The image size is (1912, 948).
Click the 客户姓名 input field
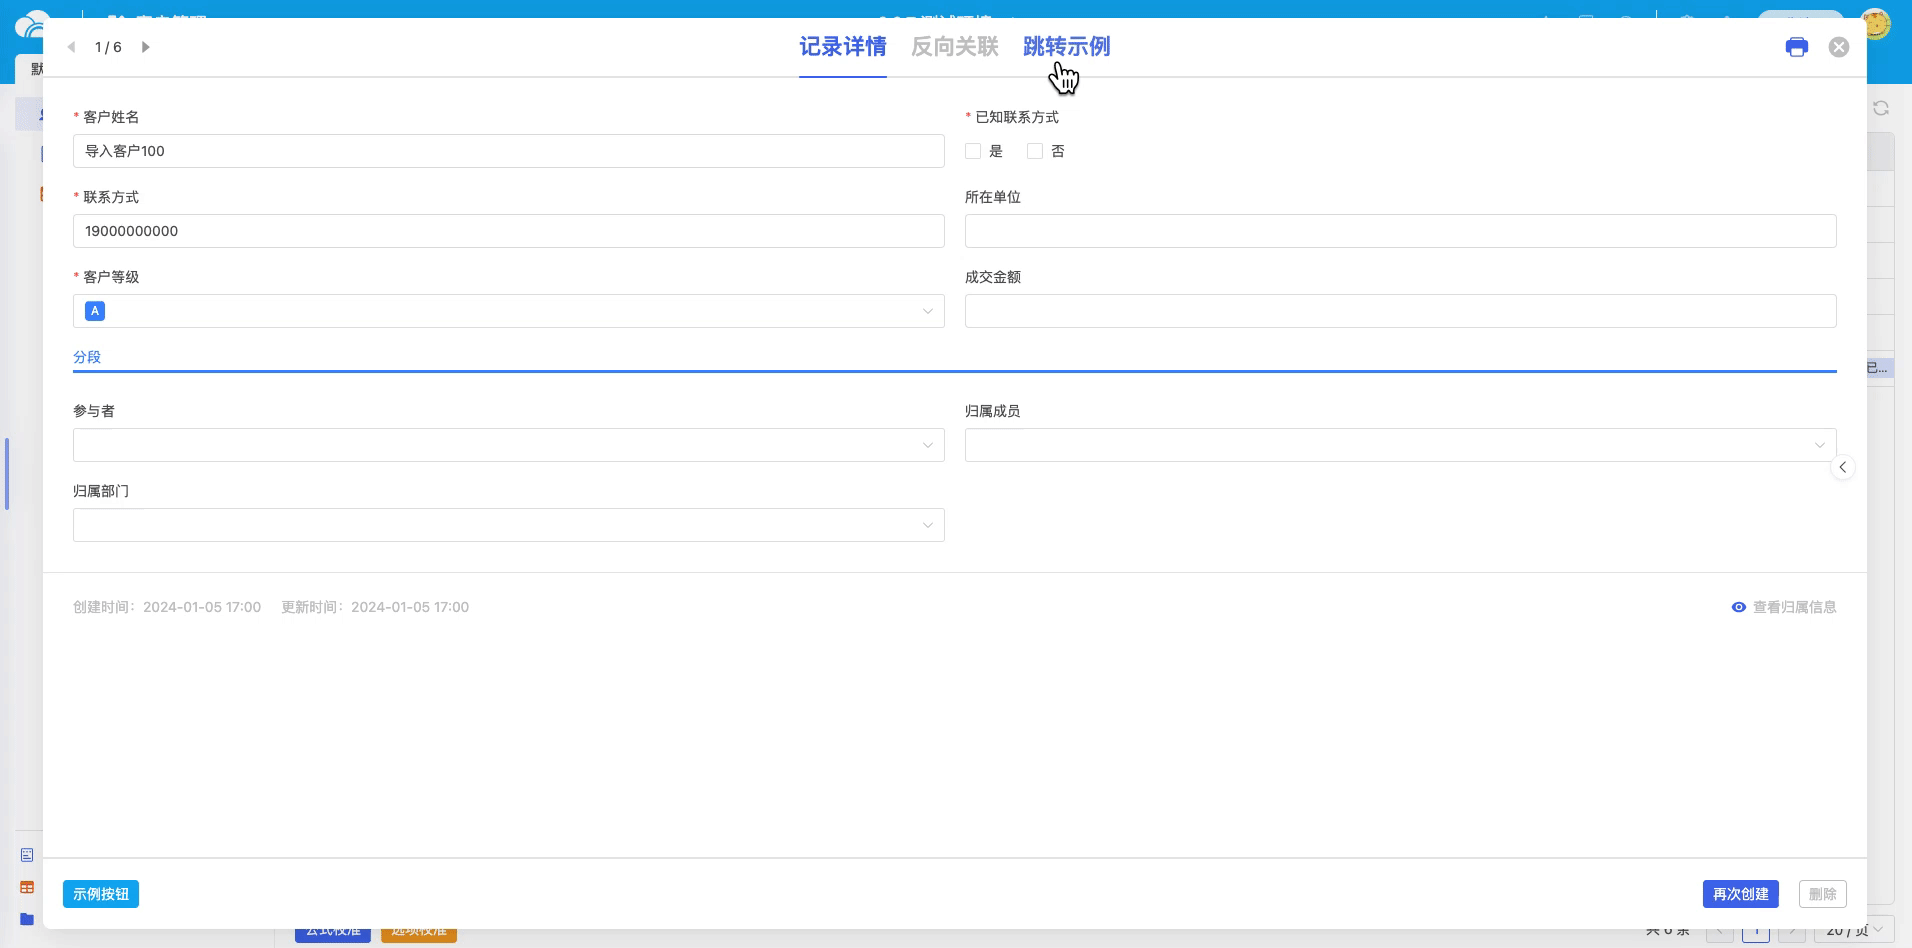(508, 151)
